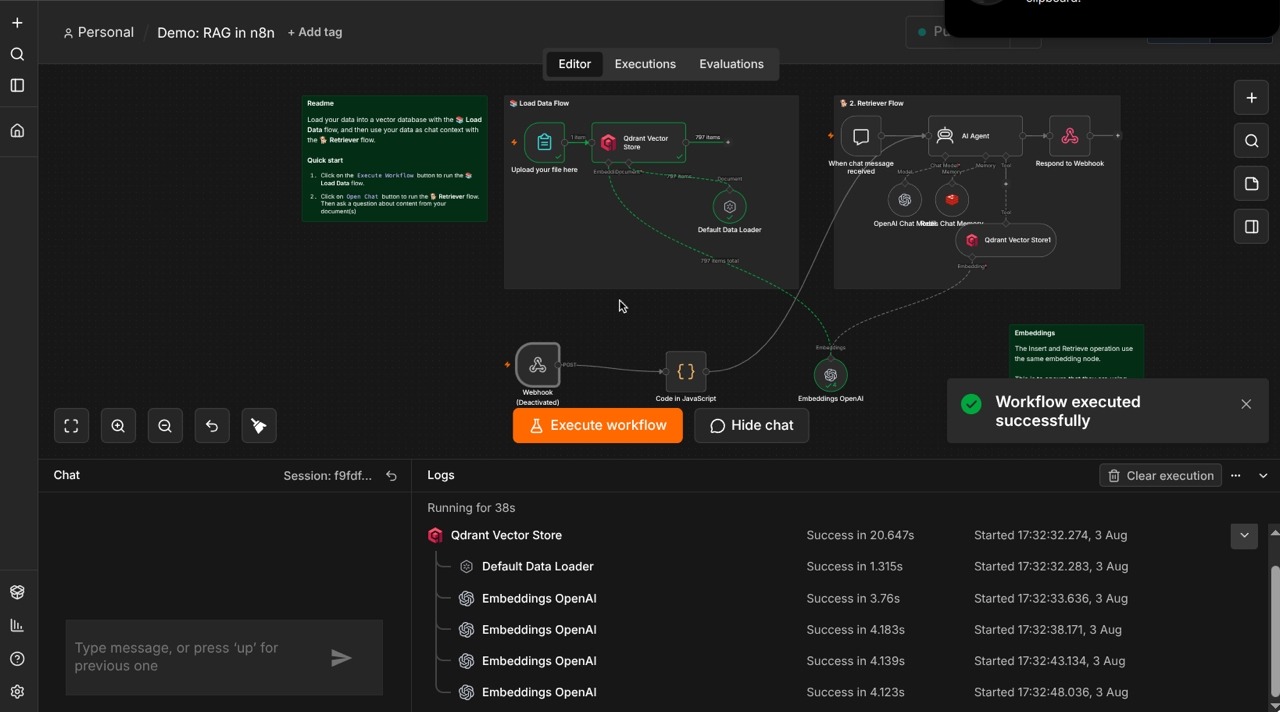Tidy up the workflow with broom icon
Viewport: 1280px width, 712px height.
[259, 426]
